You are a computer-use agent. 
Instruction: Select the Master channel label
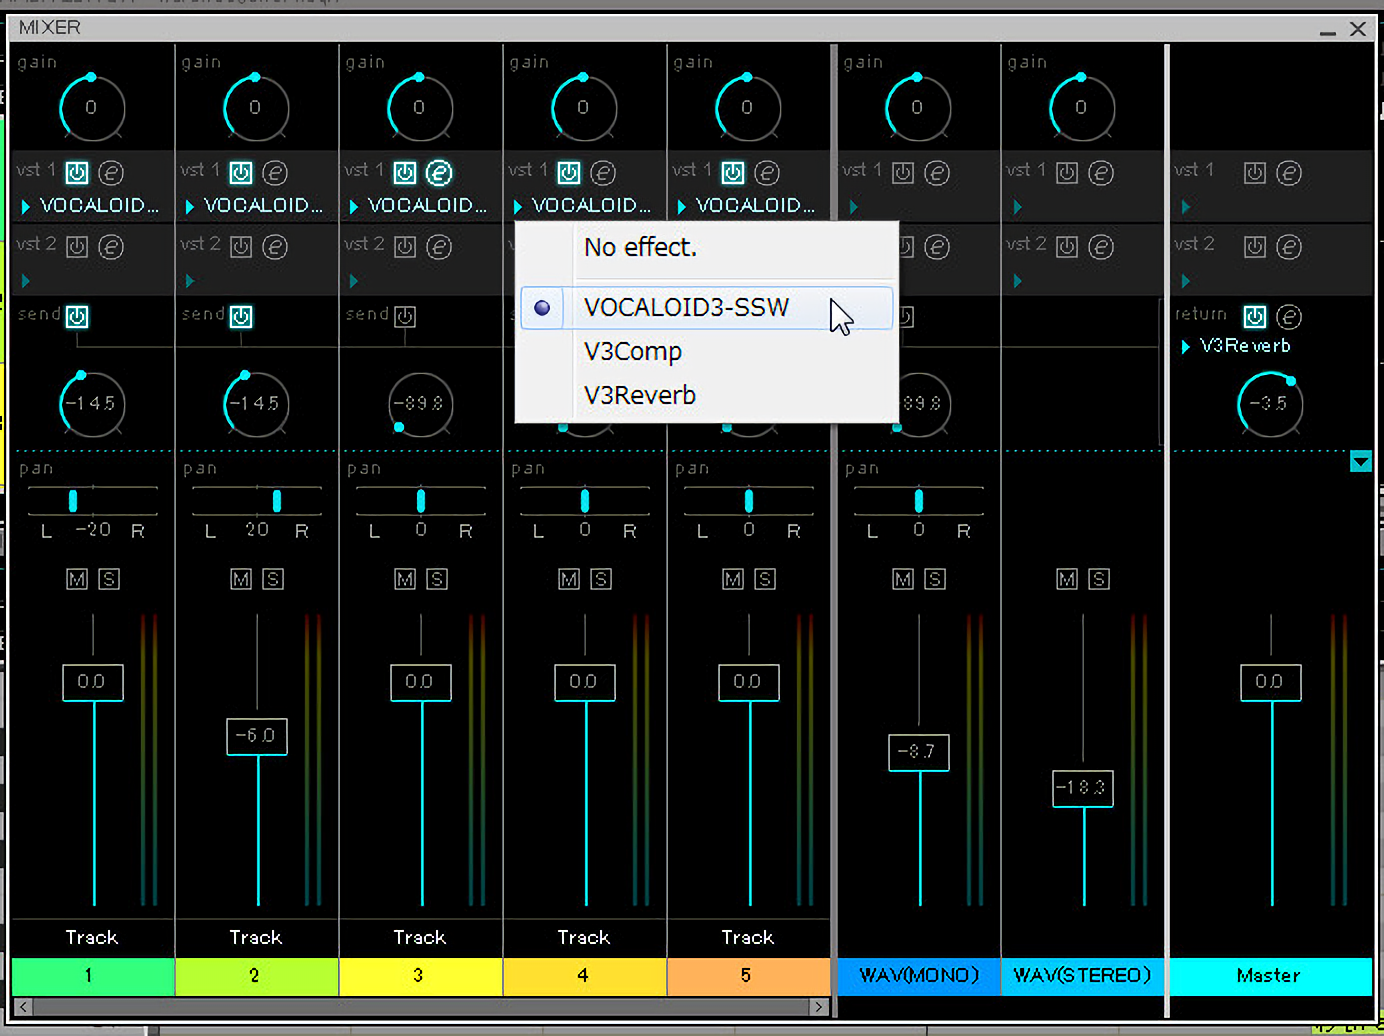click(1270, 976)
